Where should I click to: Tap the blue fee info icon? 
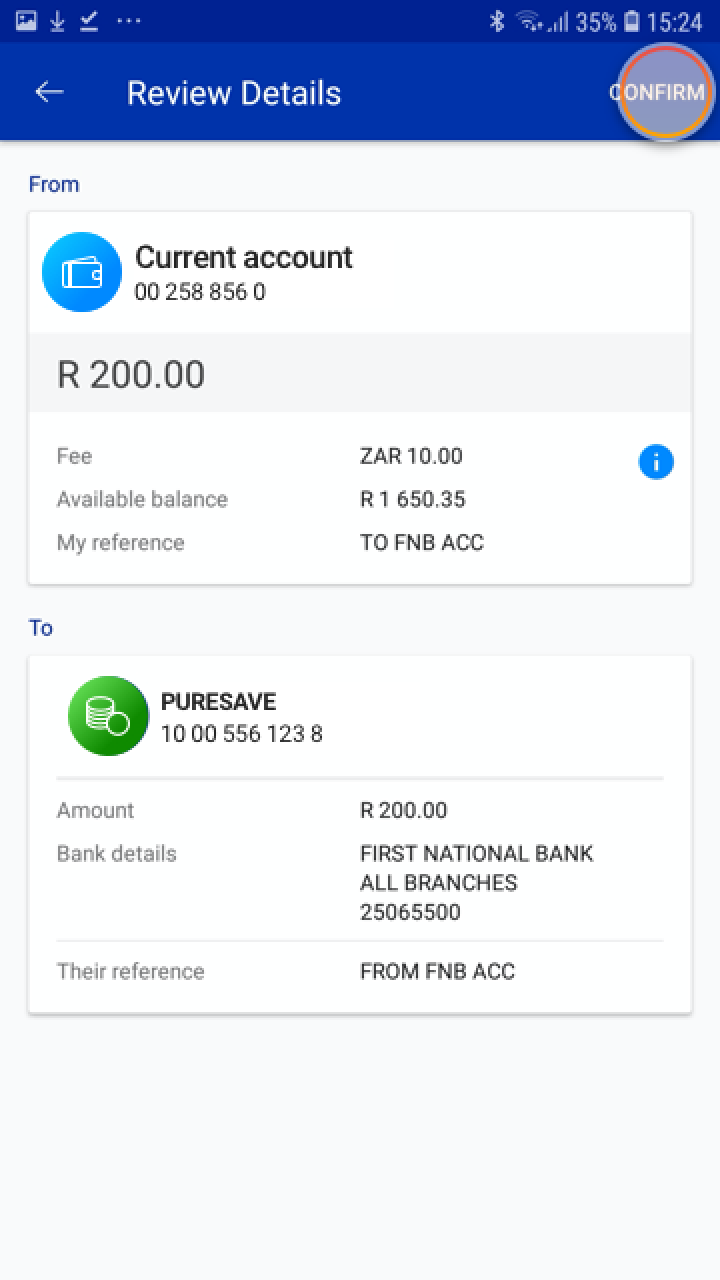[x=656, y=462]
